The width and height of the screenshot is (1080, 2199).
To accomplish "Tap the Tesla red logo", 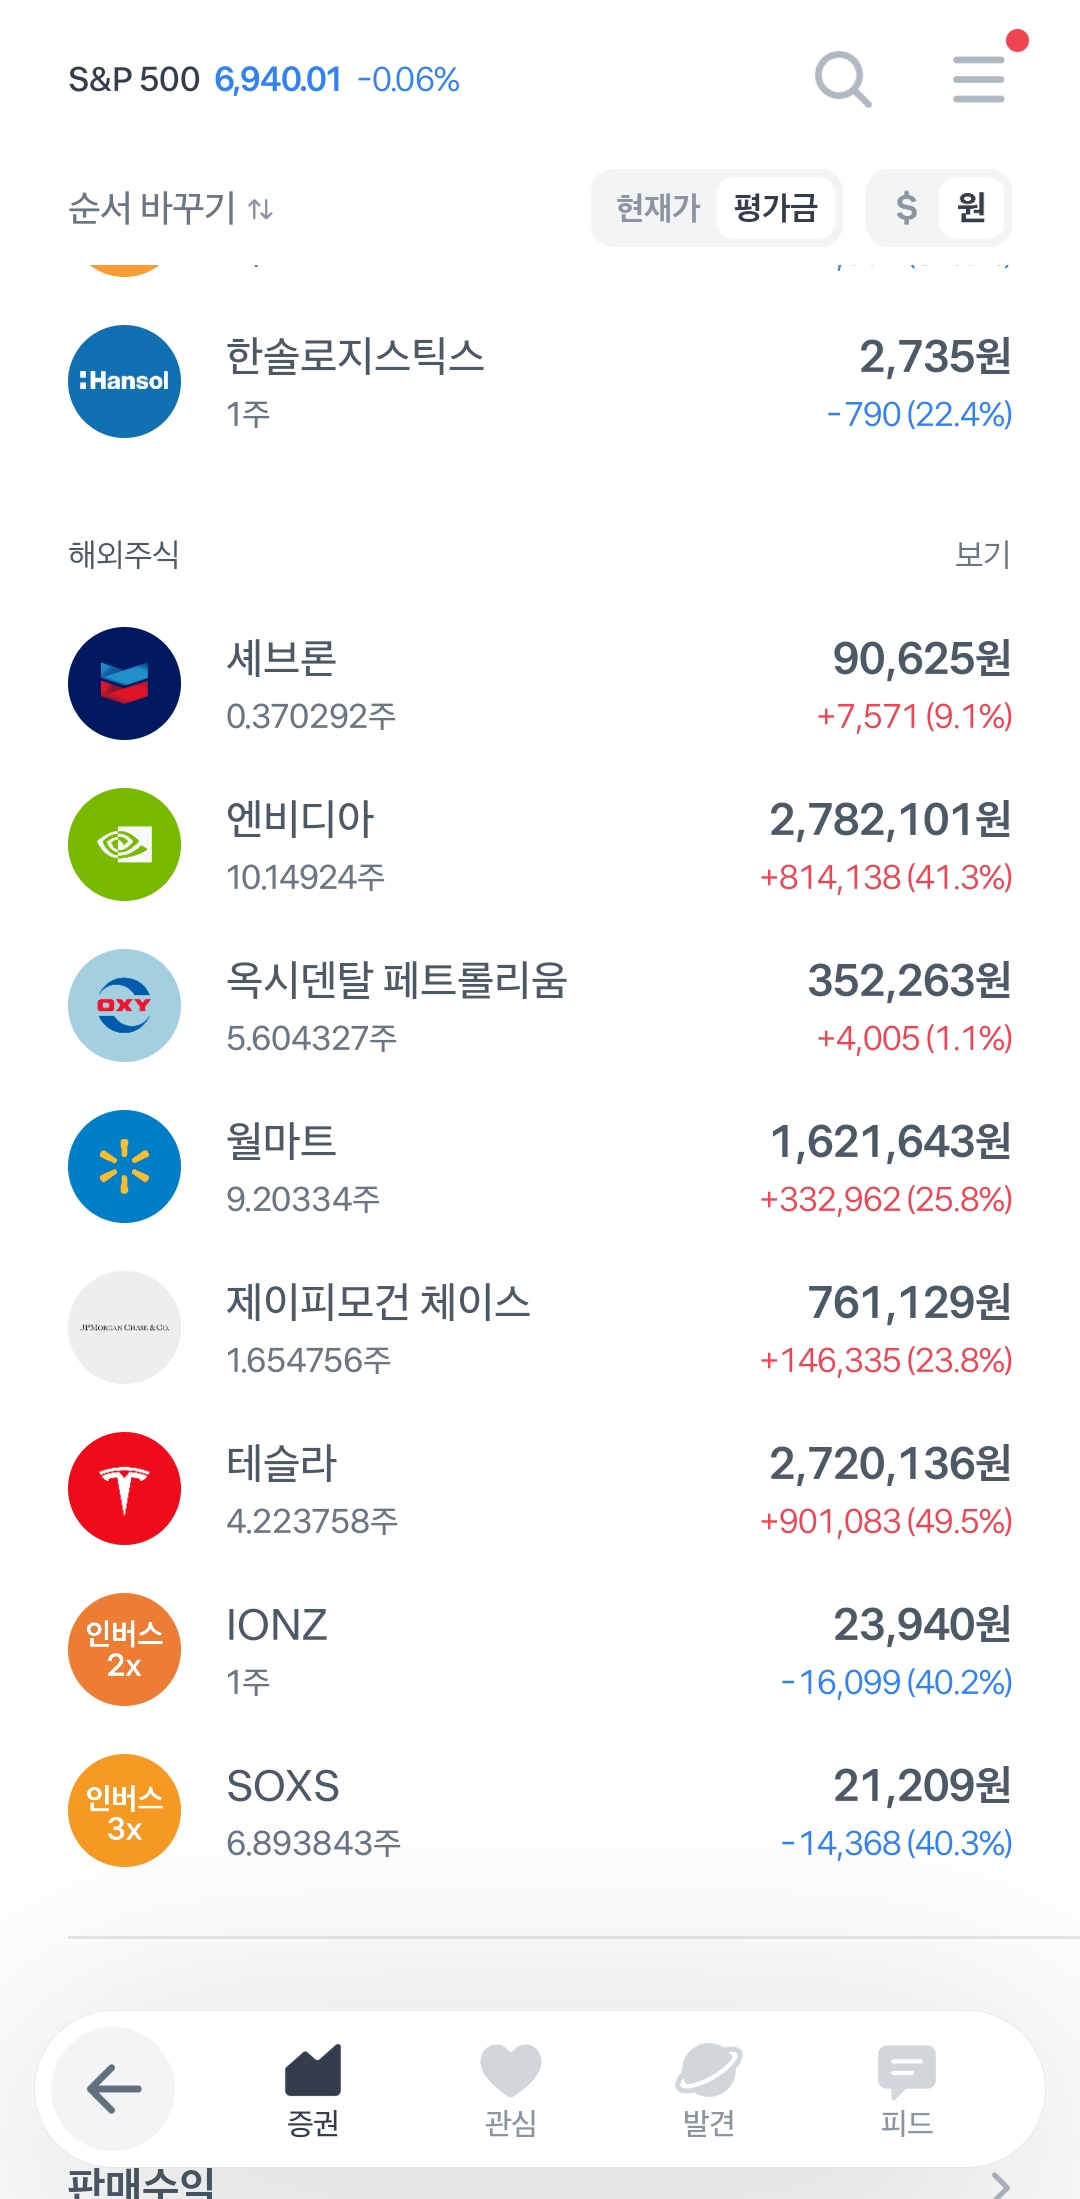I will click(x=124, y=1488).
